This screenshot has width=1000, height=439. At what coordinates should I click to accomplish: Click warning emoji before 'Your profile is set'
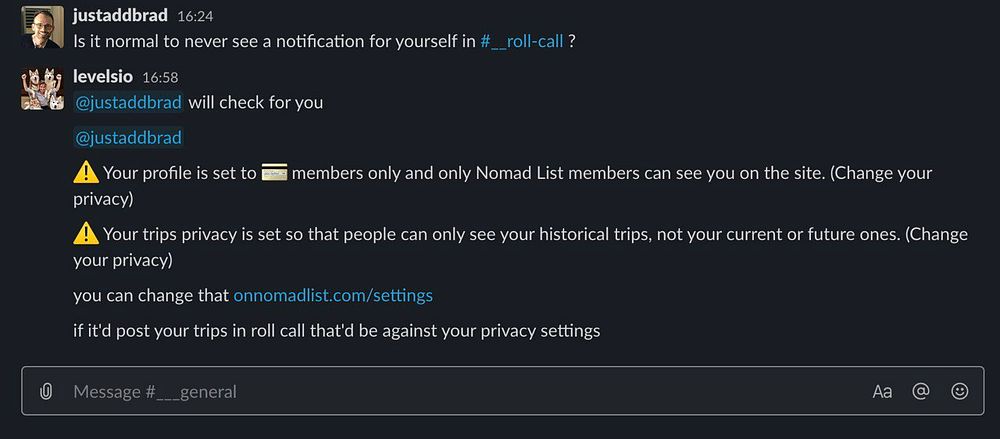click(86, 173)
